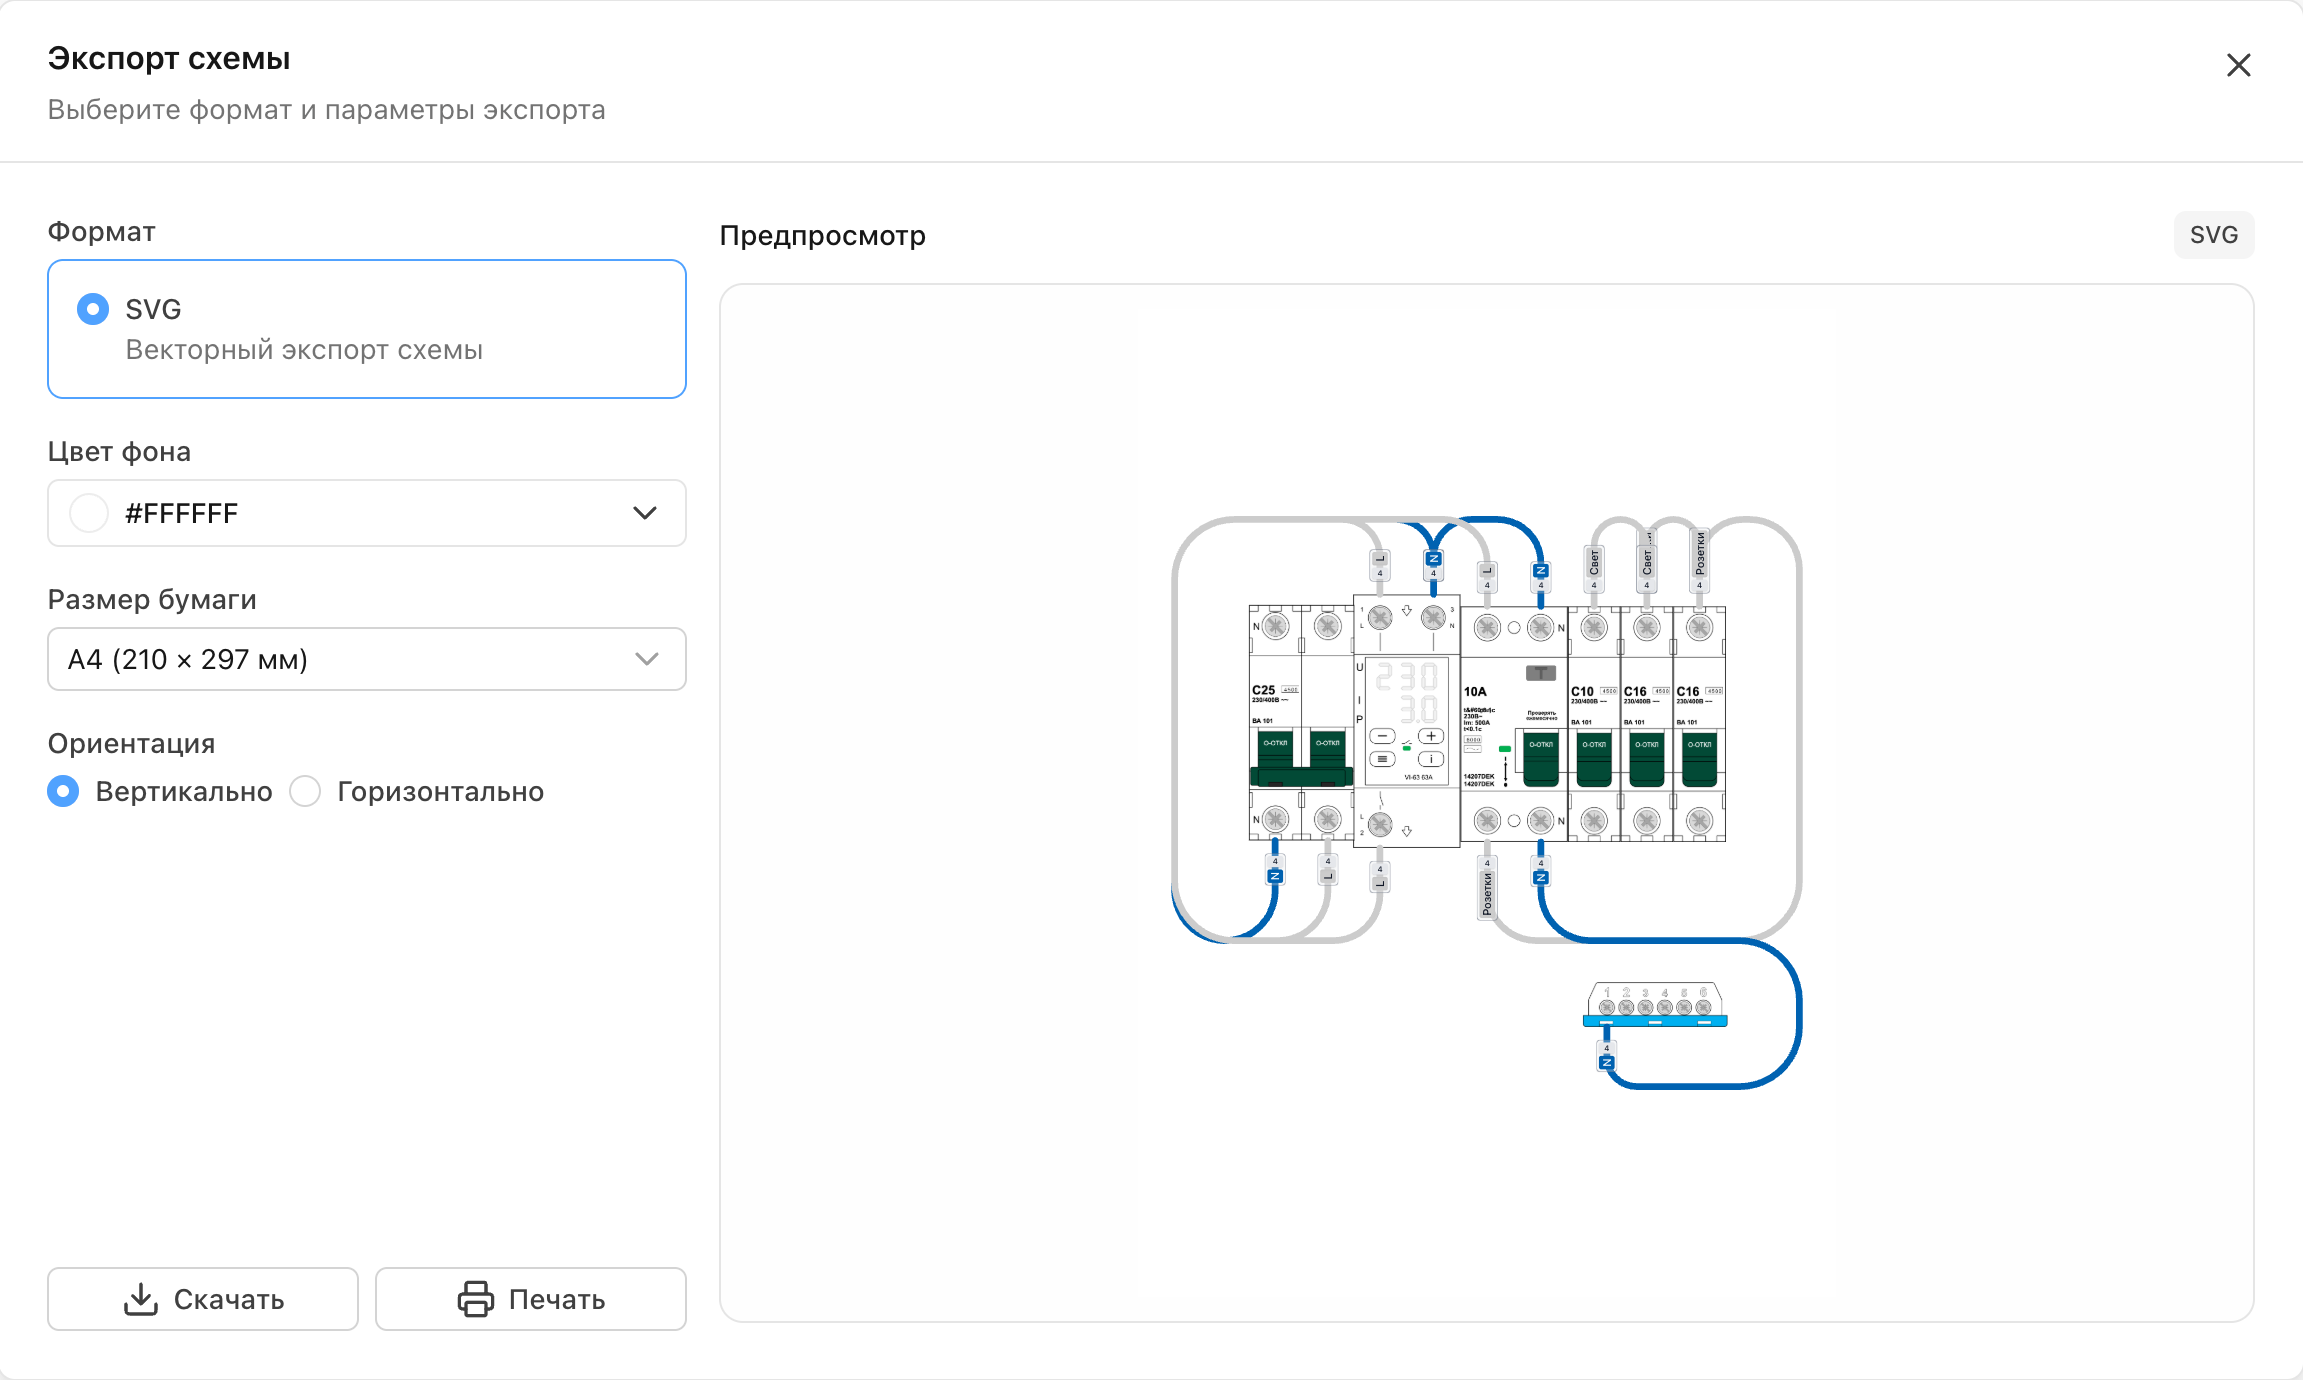Click the Формат label
The image size is (2303, 1380).
tap(102, 232)
